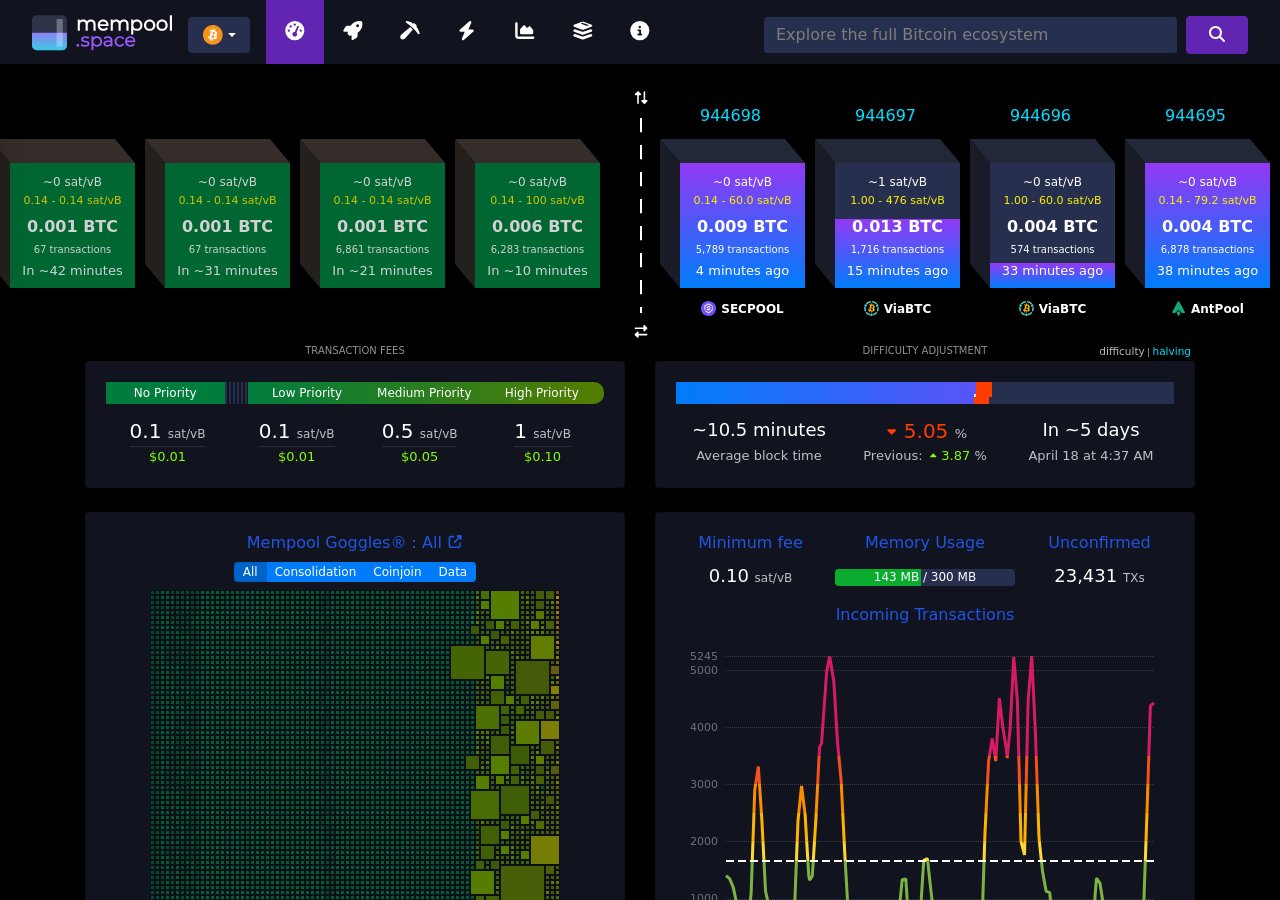This screenshot has width=1280, height=900.
Task: Switch to the Consolidation tab
Action: (x=315, y=571)
